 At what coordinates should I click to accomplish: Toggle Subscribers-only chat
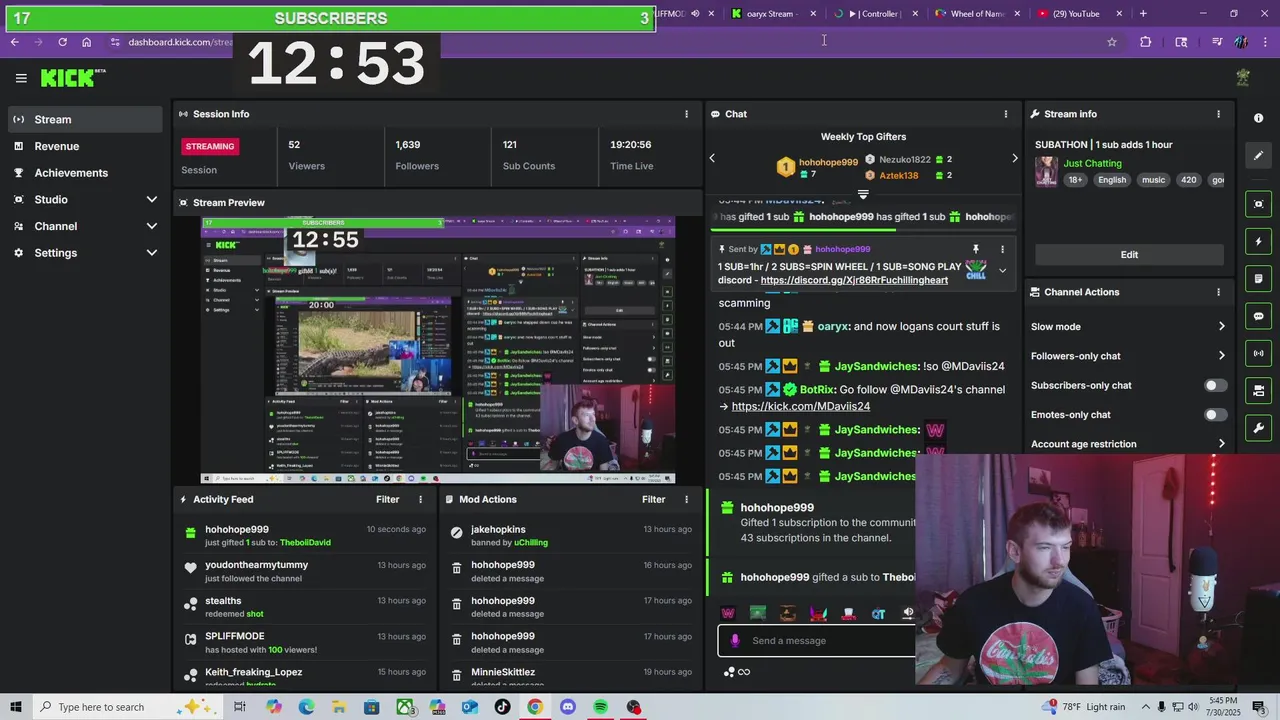click(1215, 385)
